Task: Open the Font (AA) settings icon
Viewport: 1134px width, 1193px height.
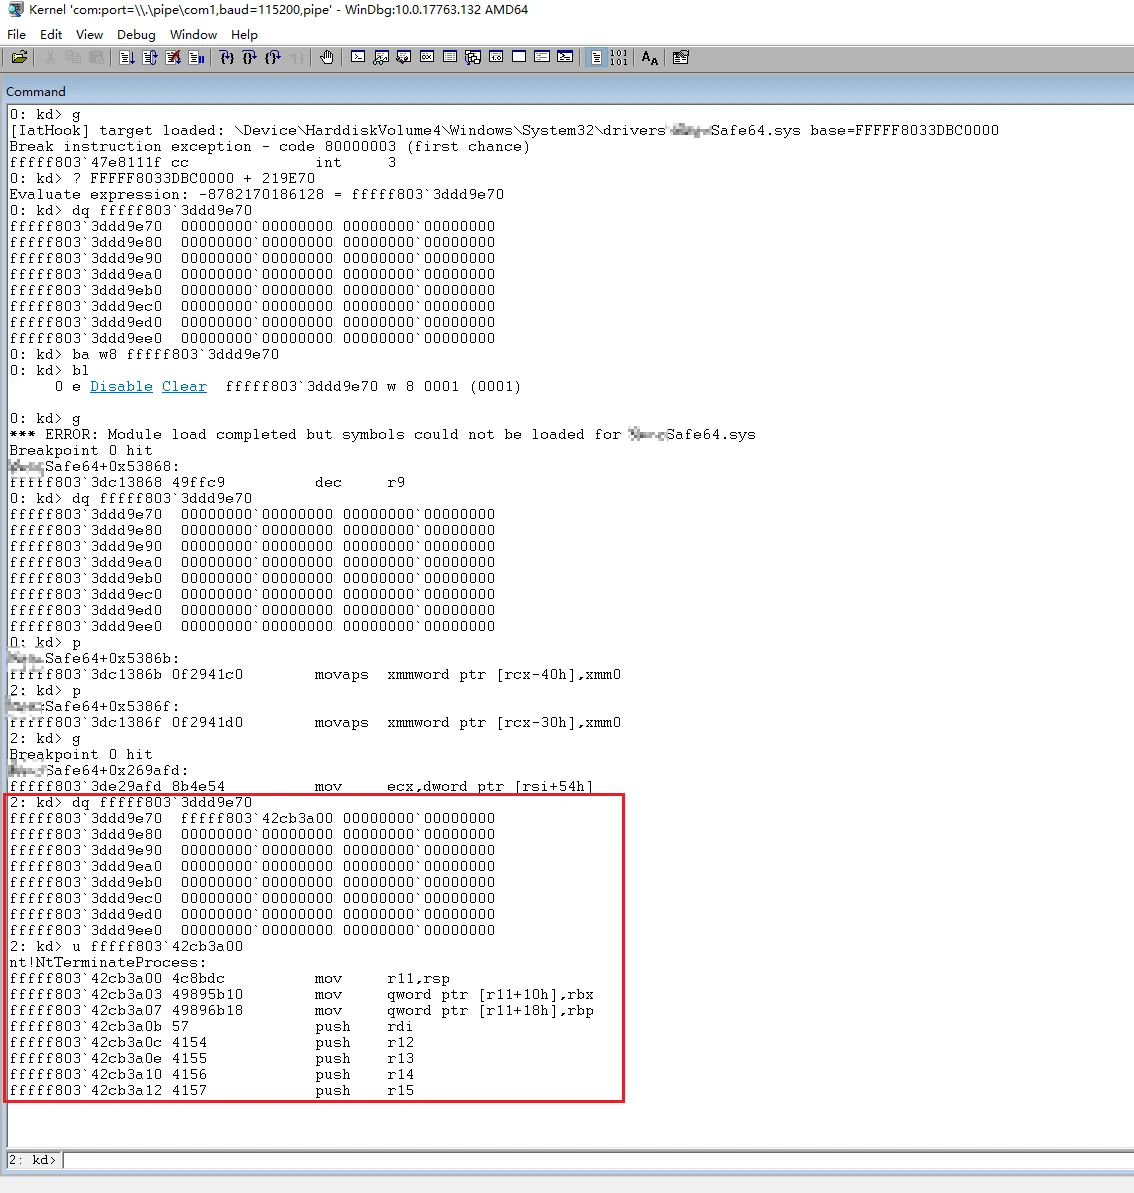Action: 649,57
